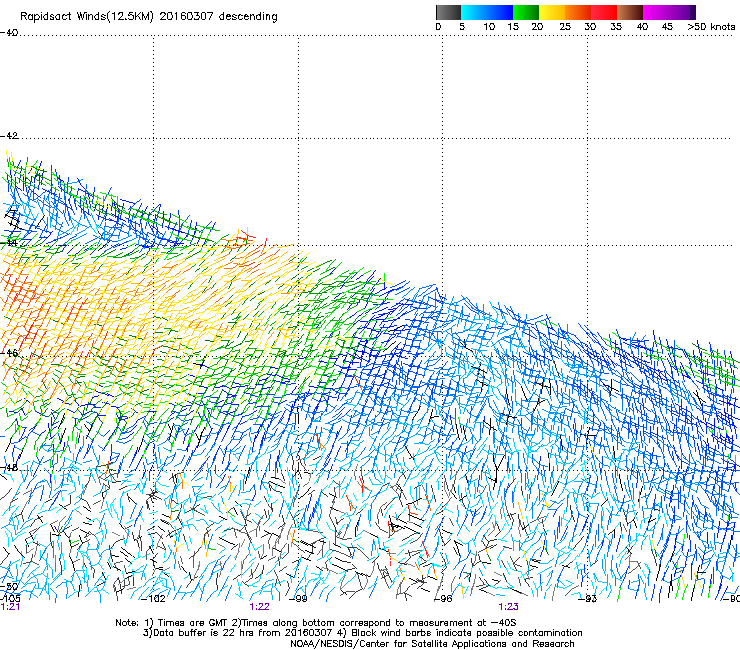Viewport: 740px width, 650px height.
Task: Click the Rapidscat Winds(12.5KM) 20160307 descending title
Action: (149, 17)
